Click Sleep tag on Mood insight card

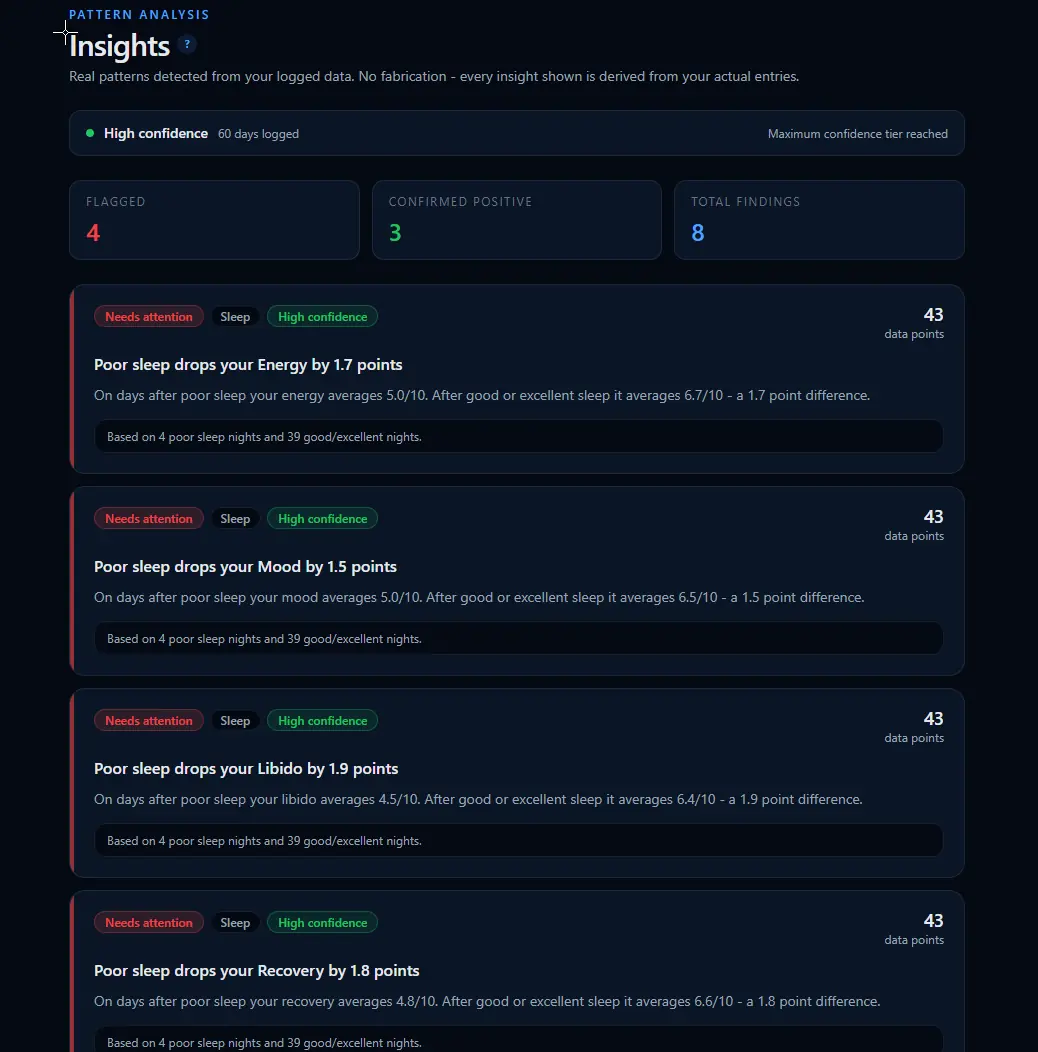235,519
